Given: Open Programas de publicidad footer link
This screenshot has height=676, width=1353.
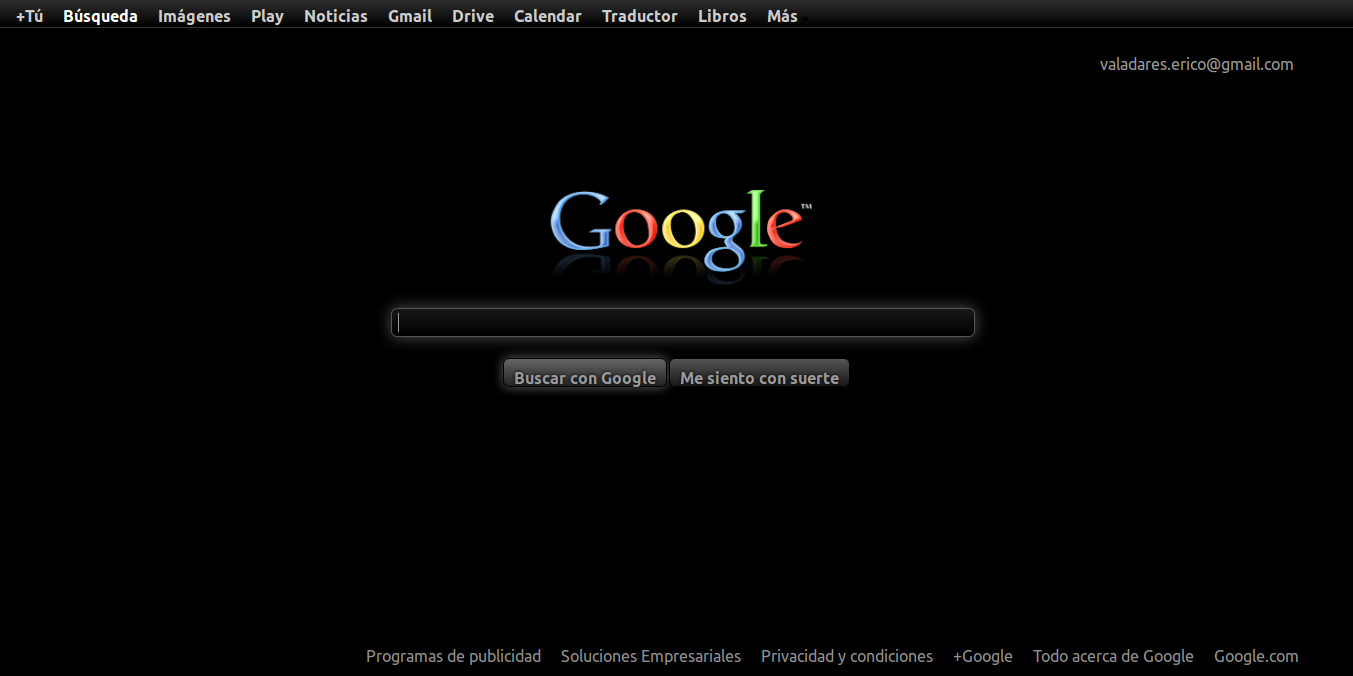Looking at the screenshot, I should click(453, 656).
